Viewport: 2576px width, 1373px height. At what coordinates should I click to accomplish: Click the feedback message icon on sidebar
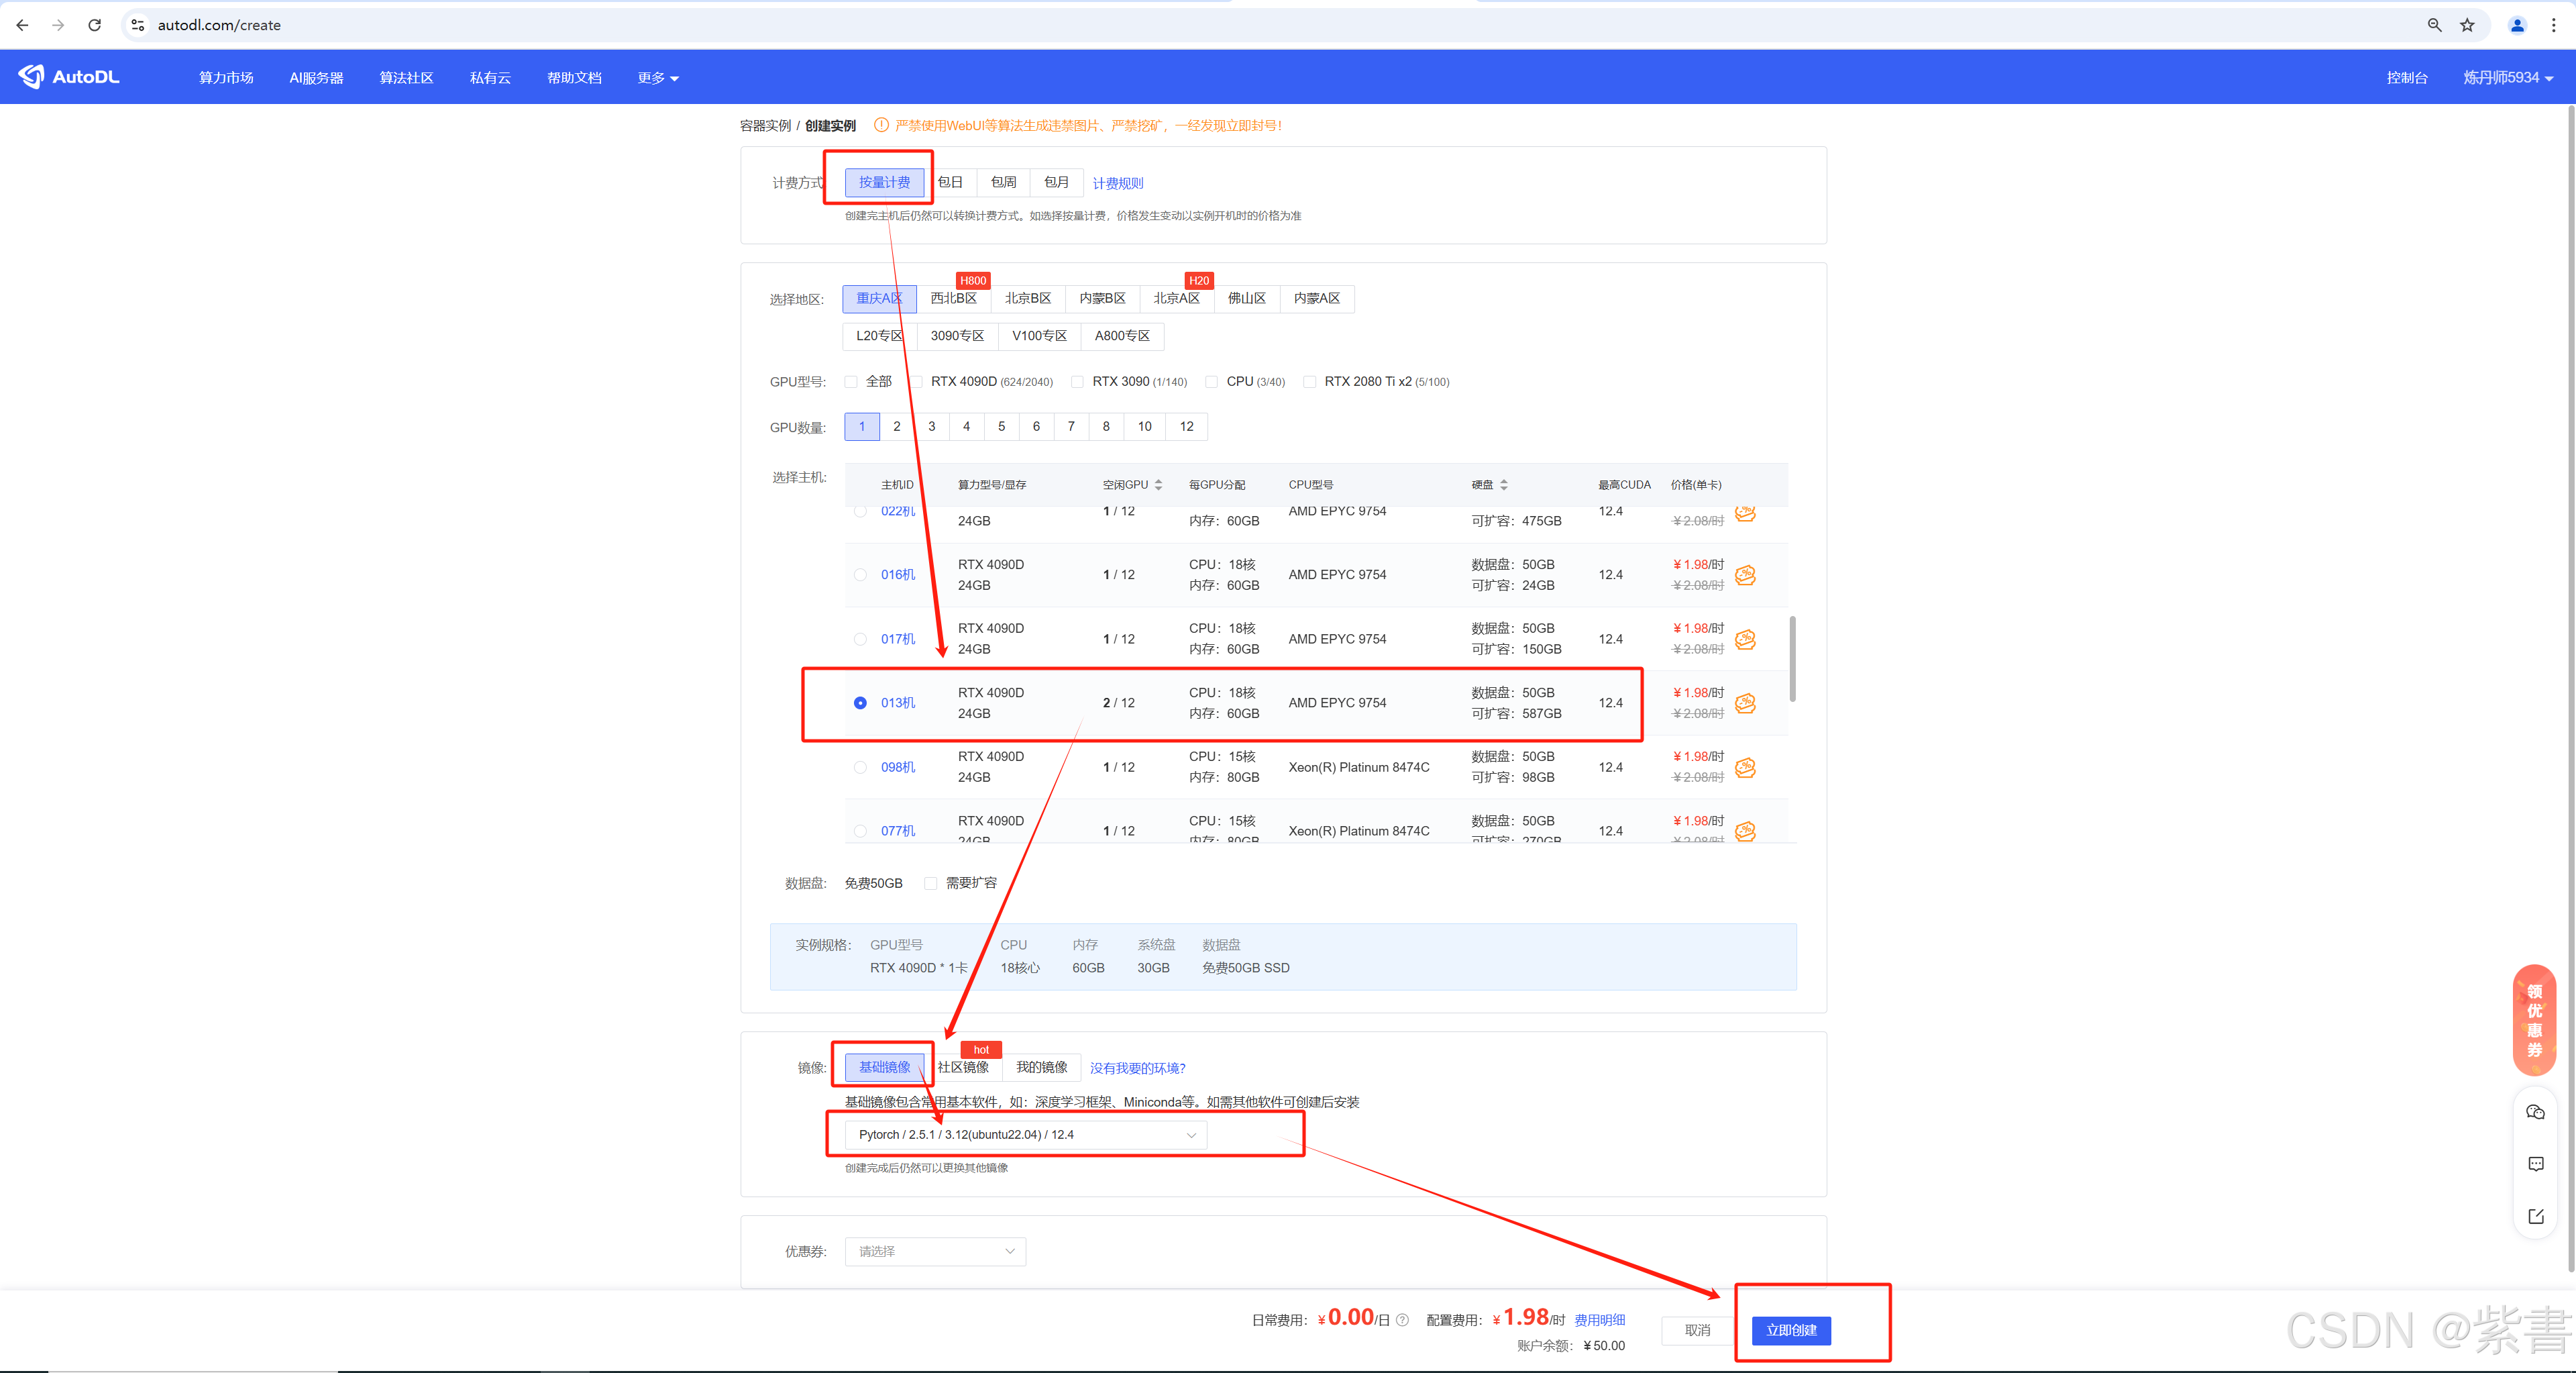2535,1164
